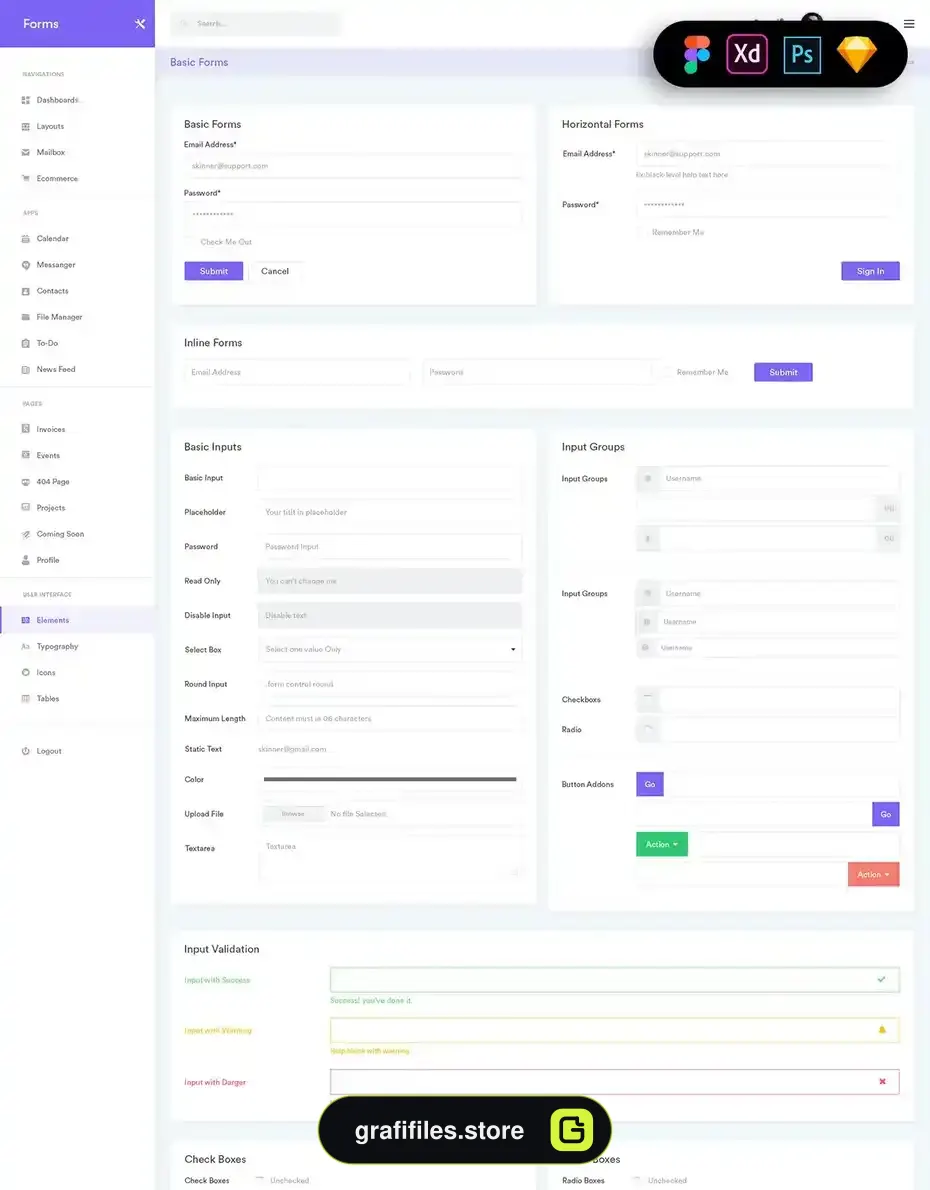The height and width of the screenshot is (1190, 930).
Task: Click the Messanger chat icon
Action: tap(26, 265)
